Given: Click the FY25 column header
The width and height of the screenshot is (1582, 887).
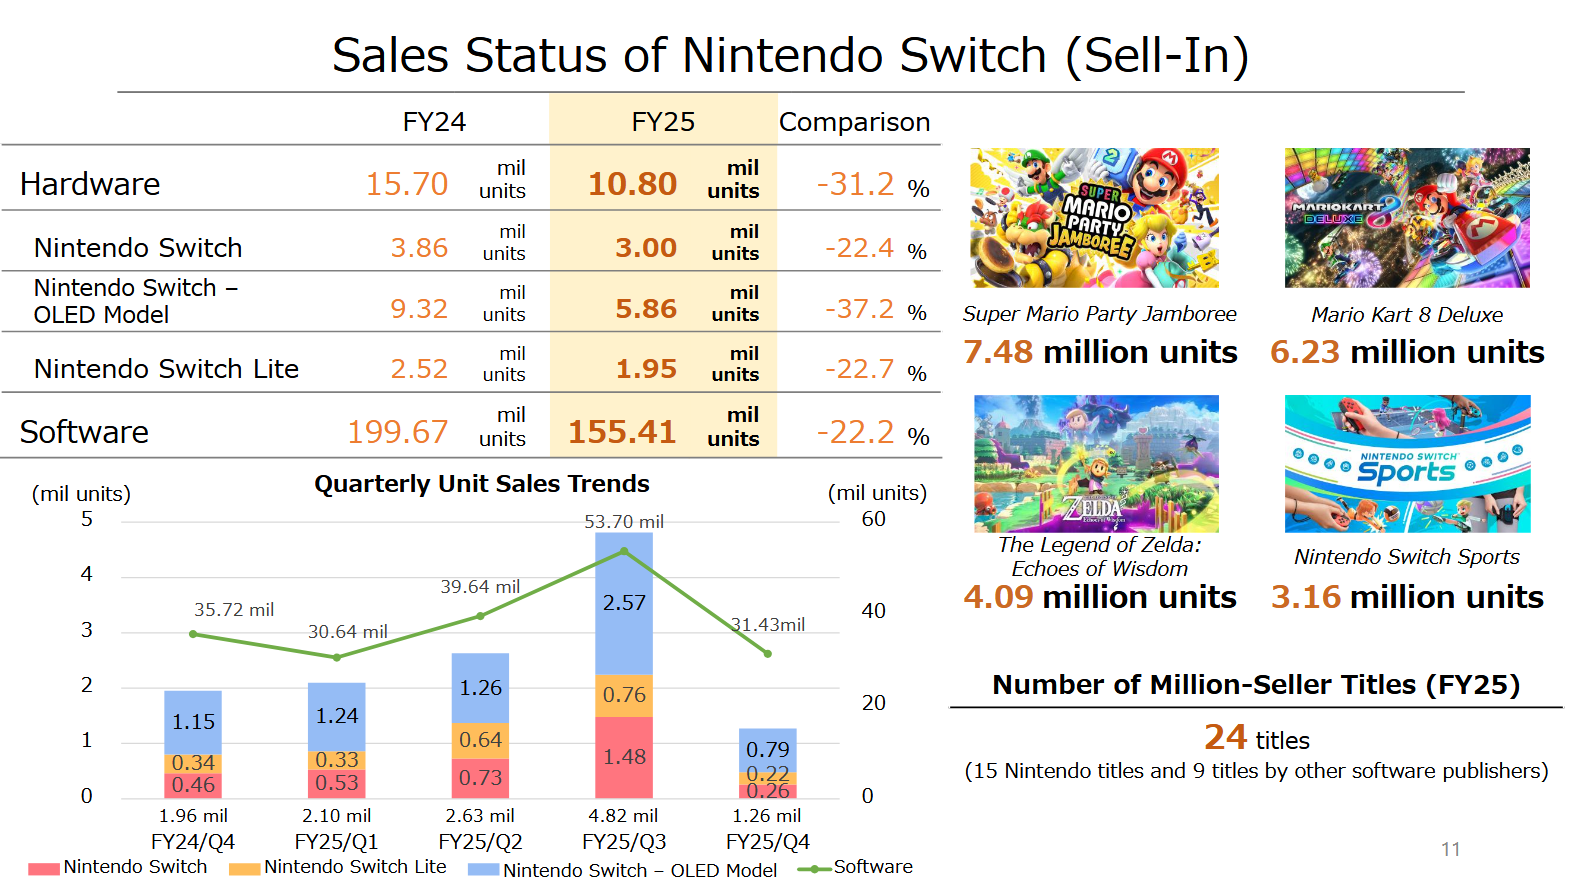Looking at the screenshot, I should pyautogui.click(x=663, y=122).
